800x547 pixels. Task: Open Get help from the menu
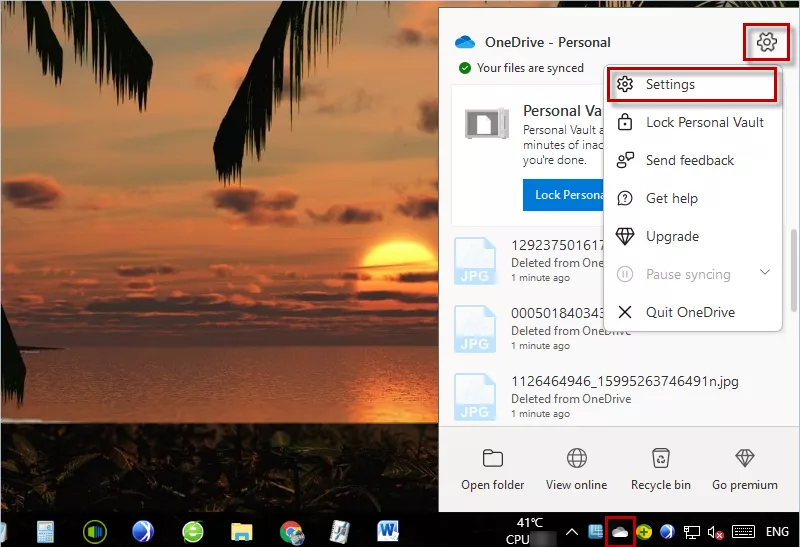[671, 199]
